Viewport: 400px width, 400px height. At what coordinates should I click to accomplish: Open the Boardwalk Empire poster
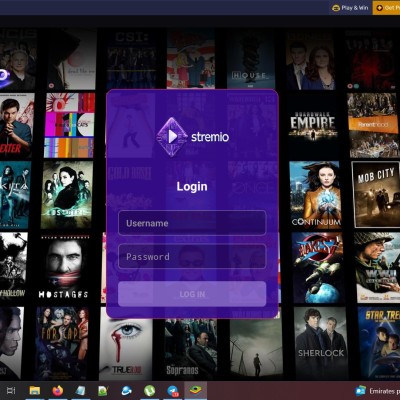(x=312, y=125)
